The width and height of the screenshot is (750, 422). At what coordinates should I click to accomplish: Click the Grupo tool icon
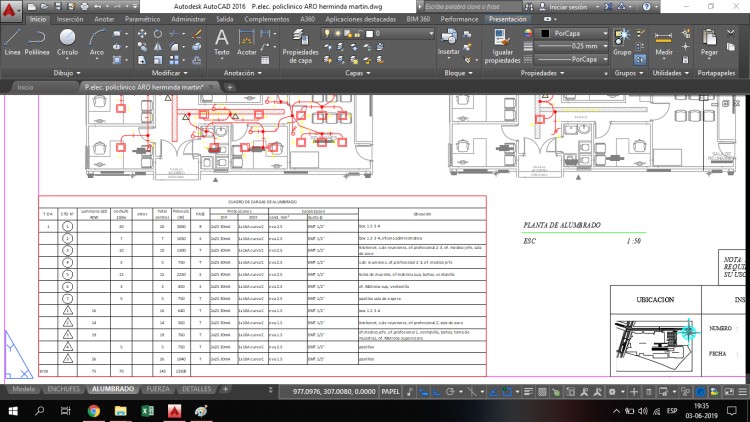coord(622,42)
